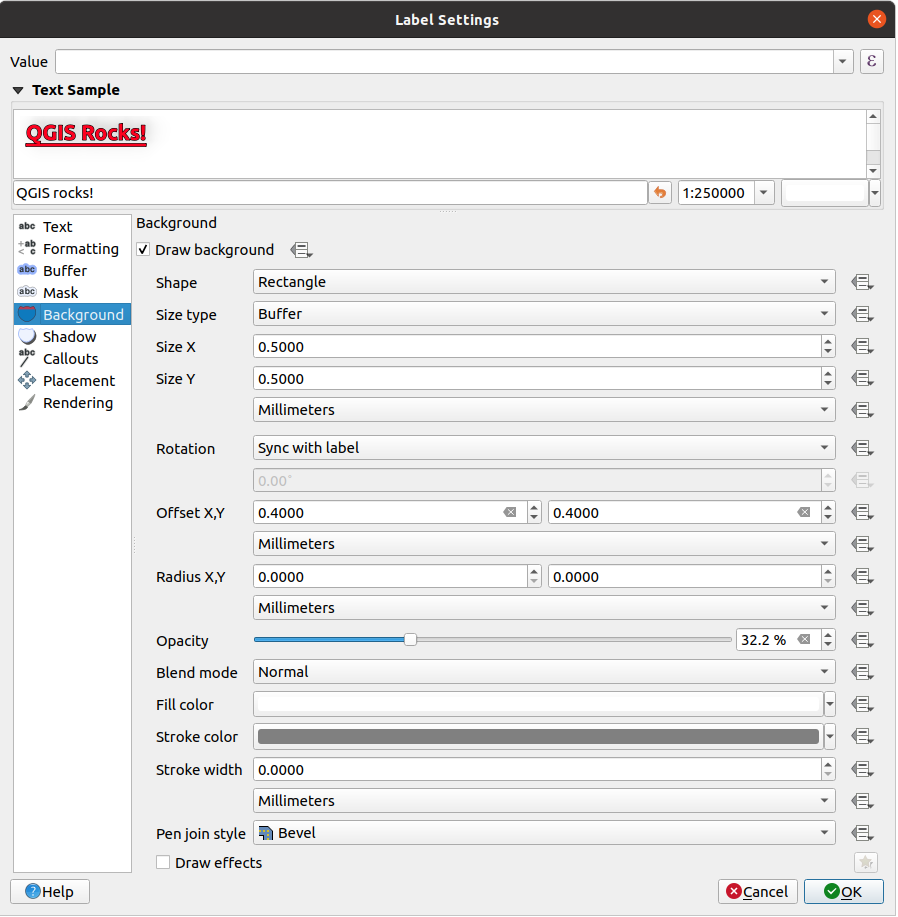Screen dimensions: 898x917
Task: Reset the sample text with the orange arrow
Action: [x=660, y=192]
